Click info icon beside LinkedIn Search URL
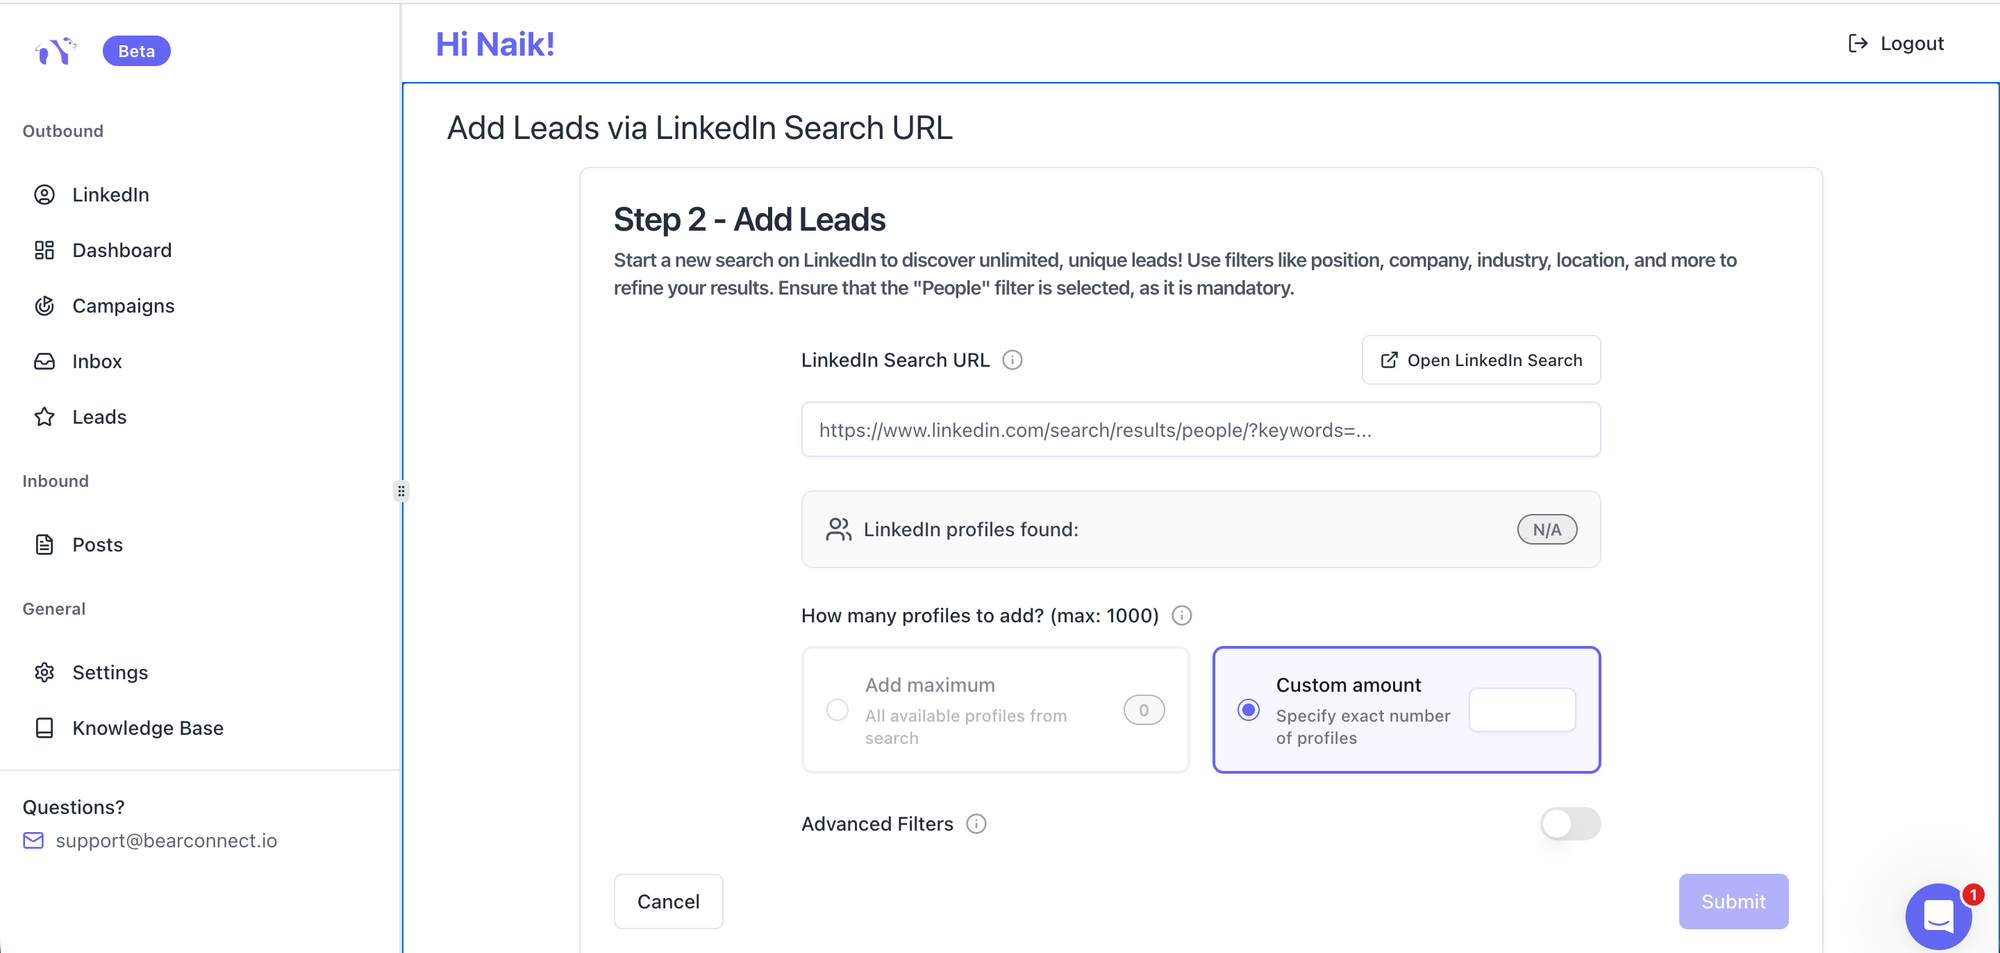Viewport: 2000px width, 953px height. pyautogui.click(x=1012, y=360)
